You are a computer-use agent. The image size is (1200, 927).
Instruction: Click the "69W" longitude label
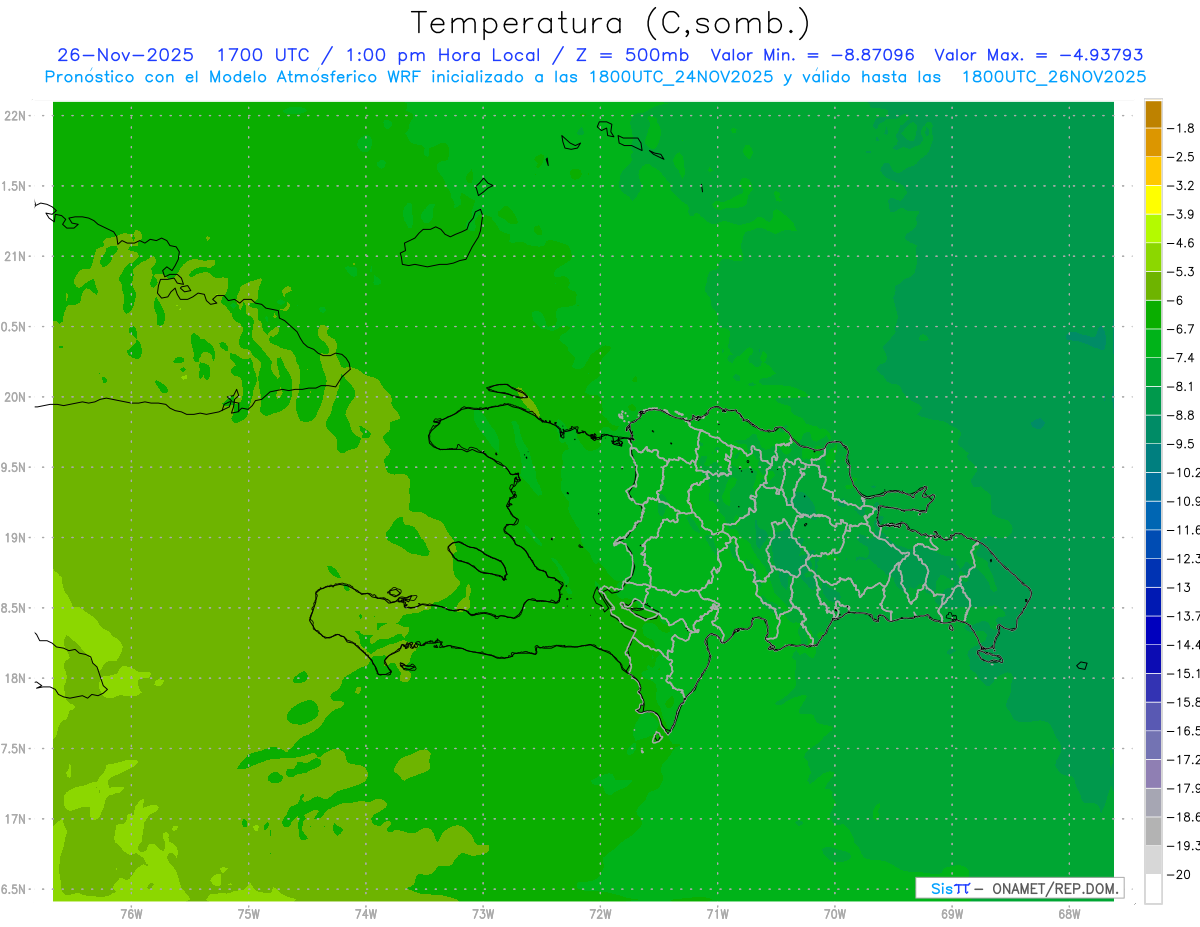click(x=952, y=913)
